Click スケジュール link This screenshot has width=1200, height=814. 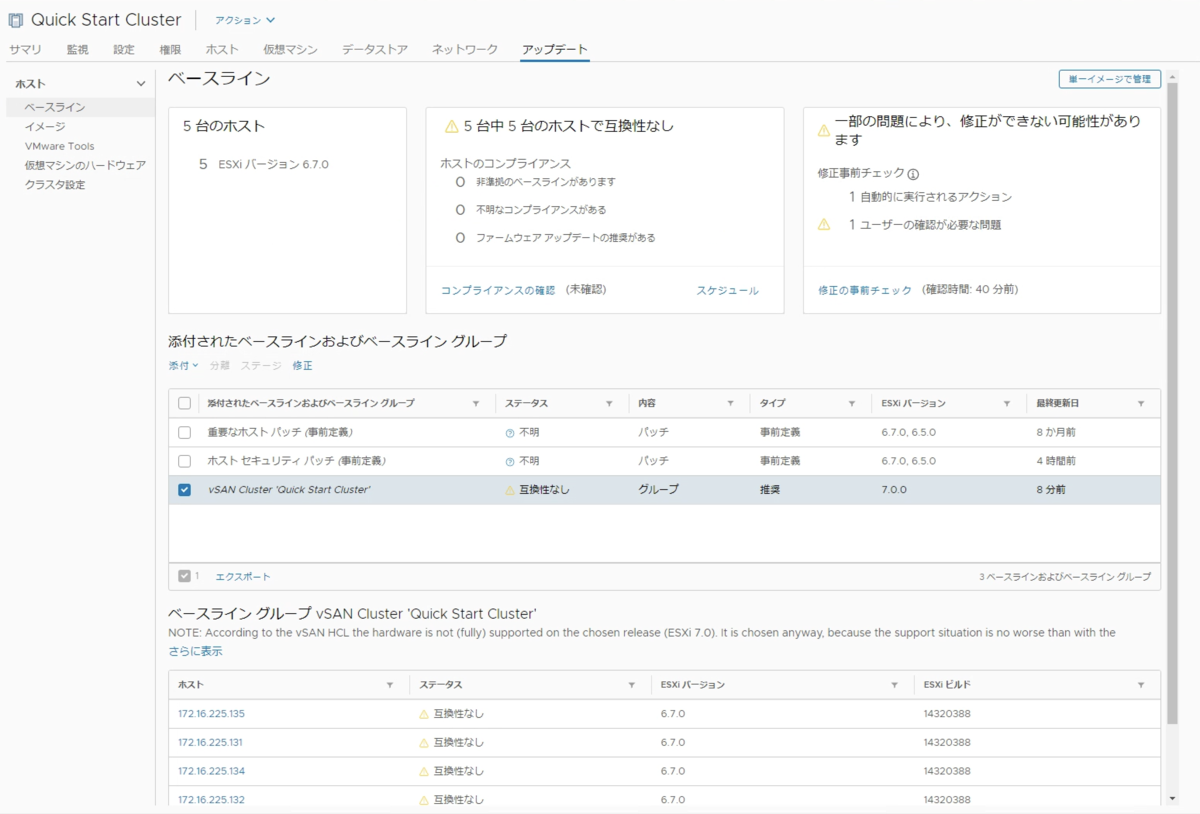tap(727, 290)
